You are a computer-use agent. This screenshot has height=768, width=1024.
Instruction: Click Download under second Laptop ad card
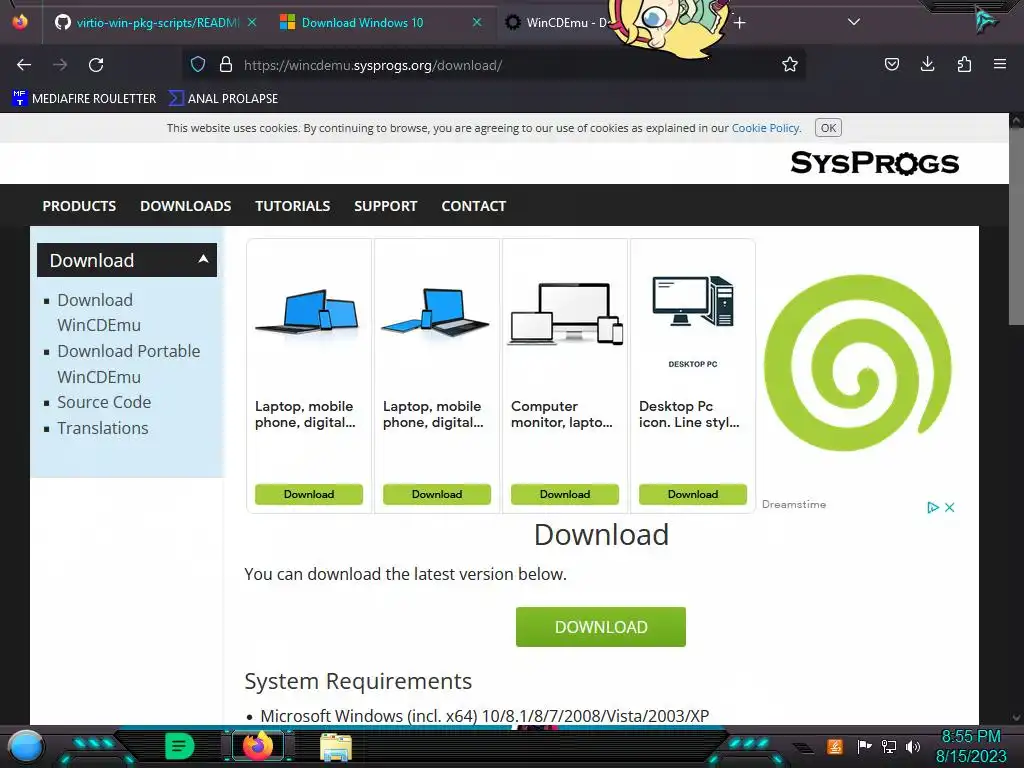pyautogui.click(x=437, y=494)
